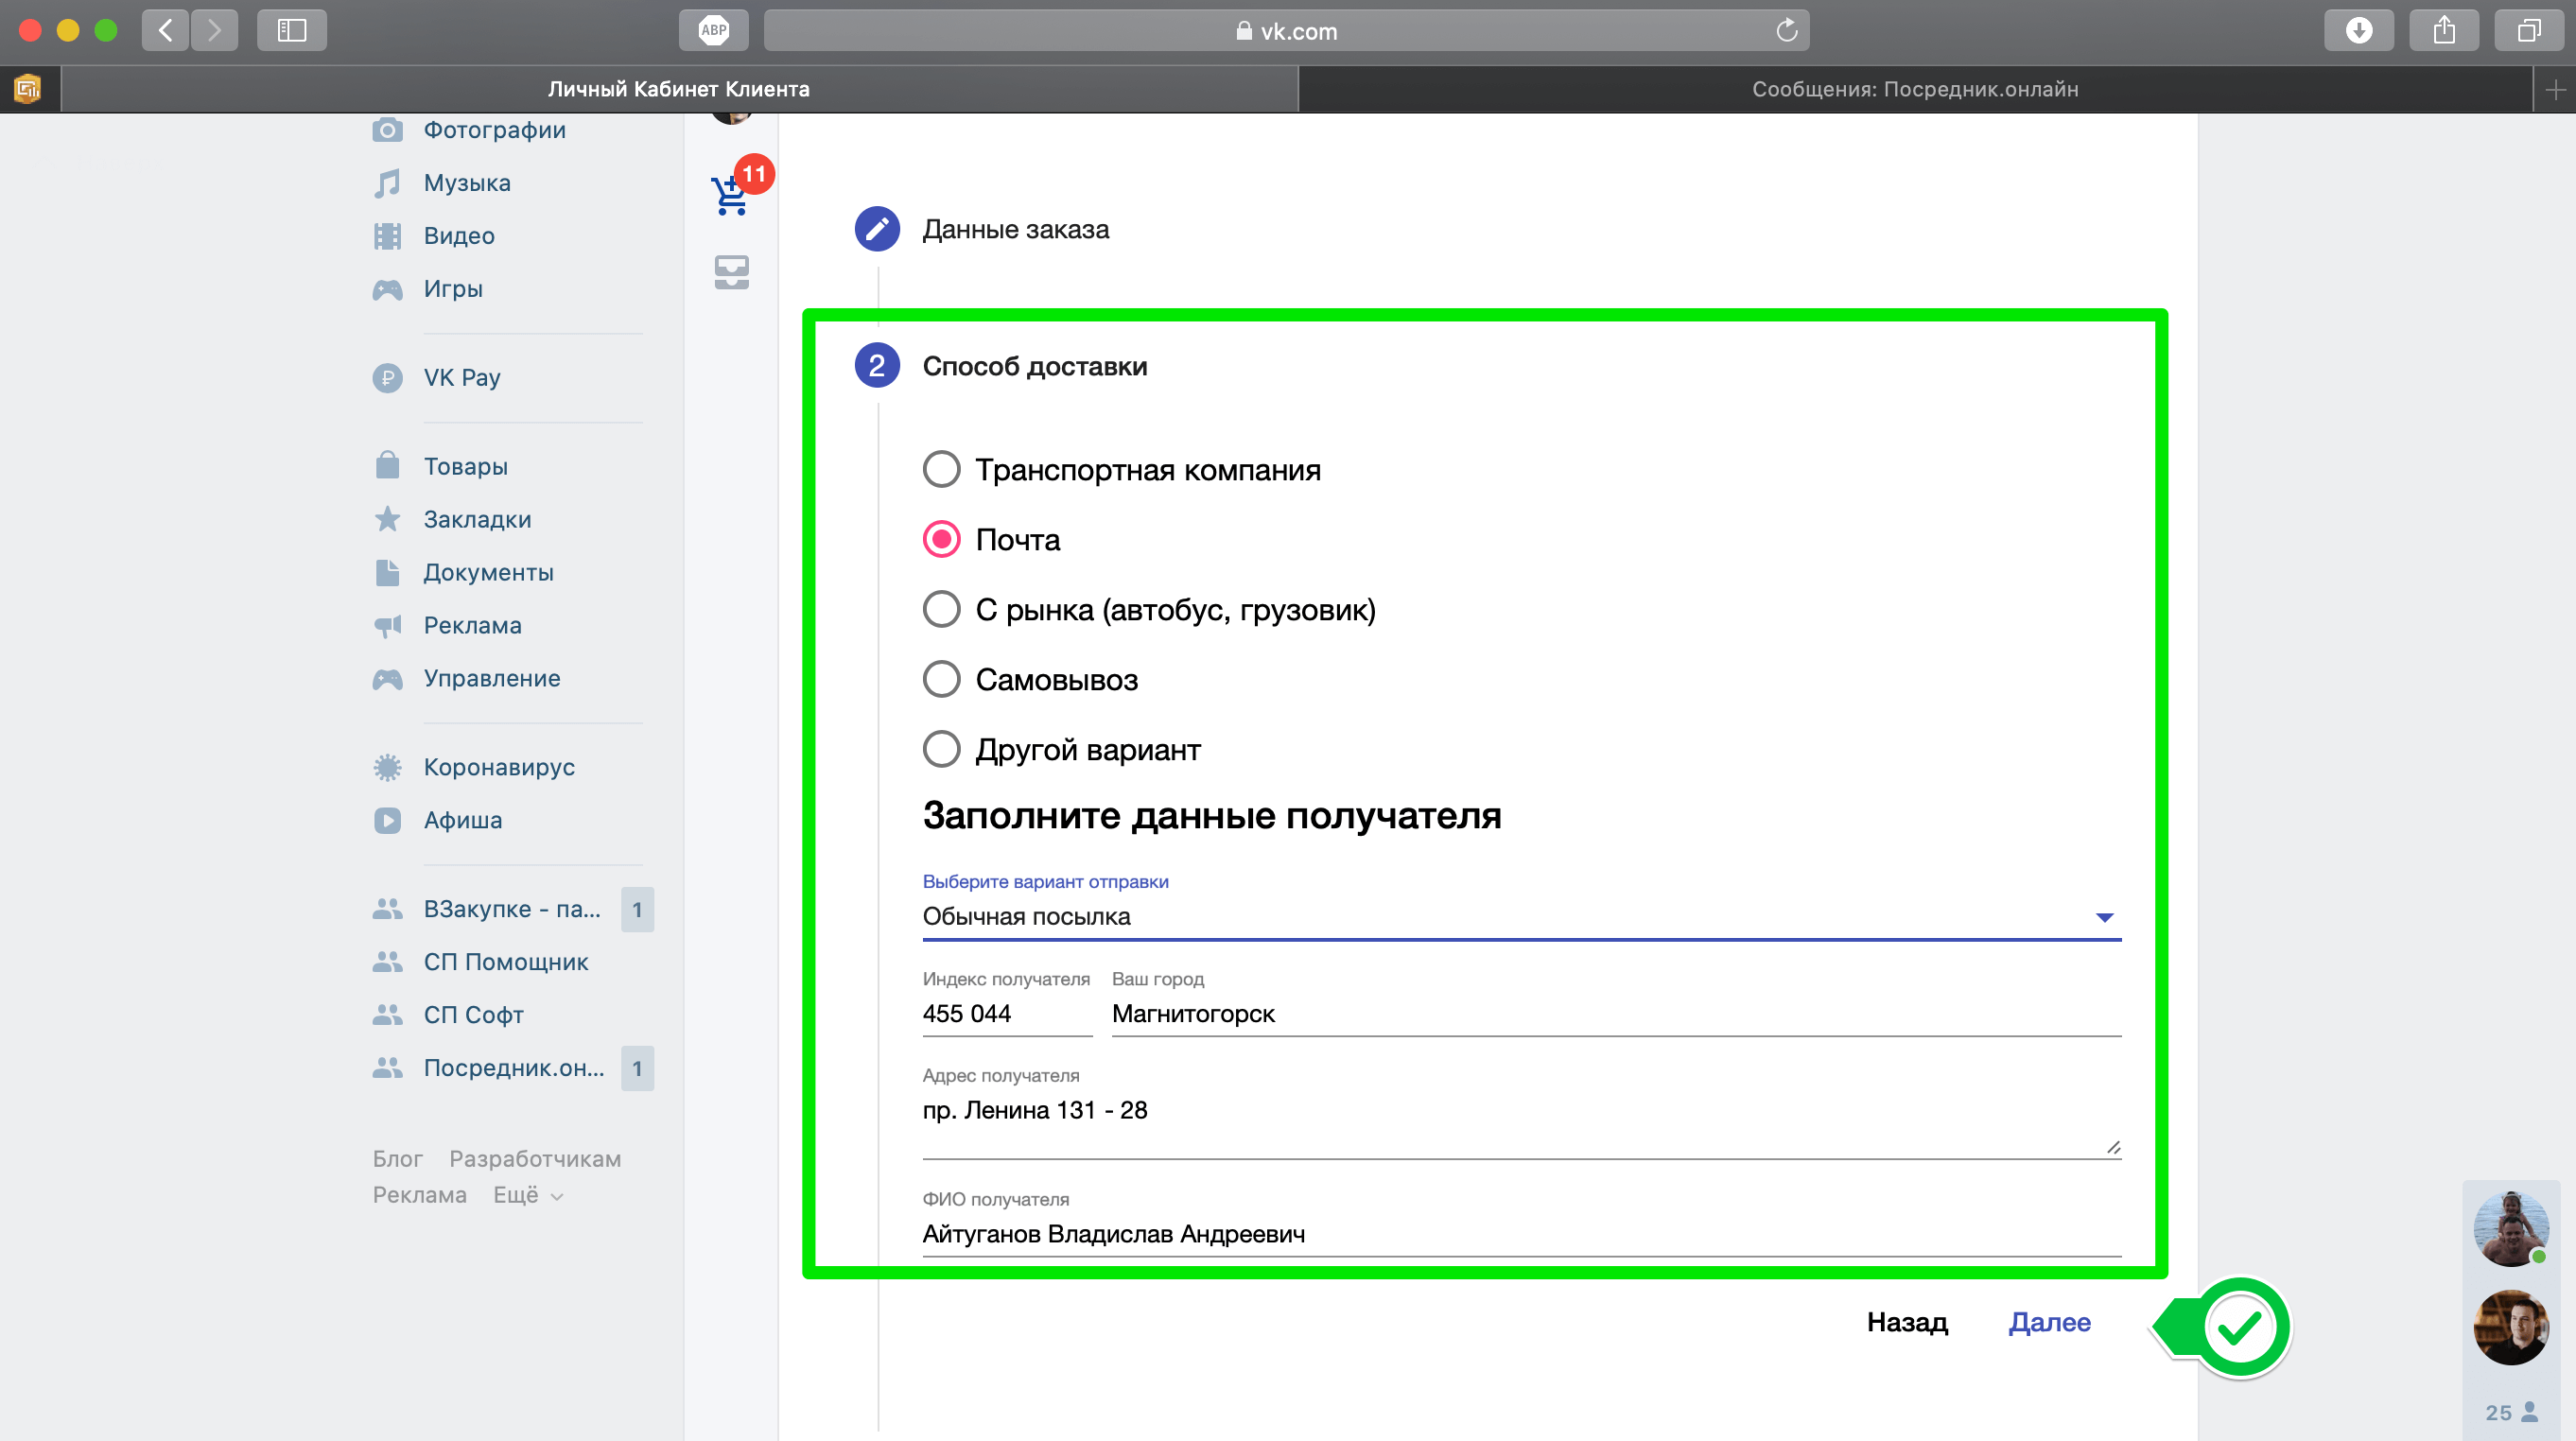Viewport: 2576px width, 1441px height.
Task: Click Safari downloads arrow icon
Action: coord(2359,30)
